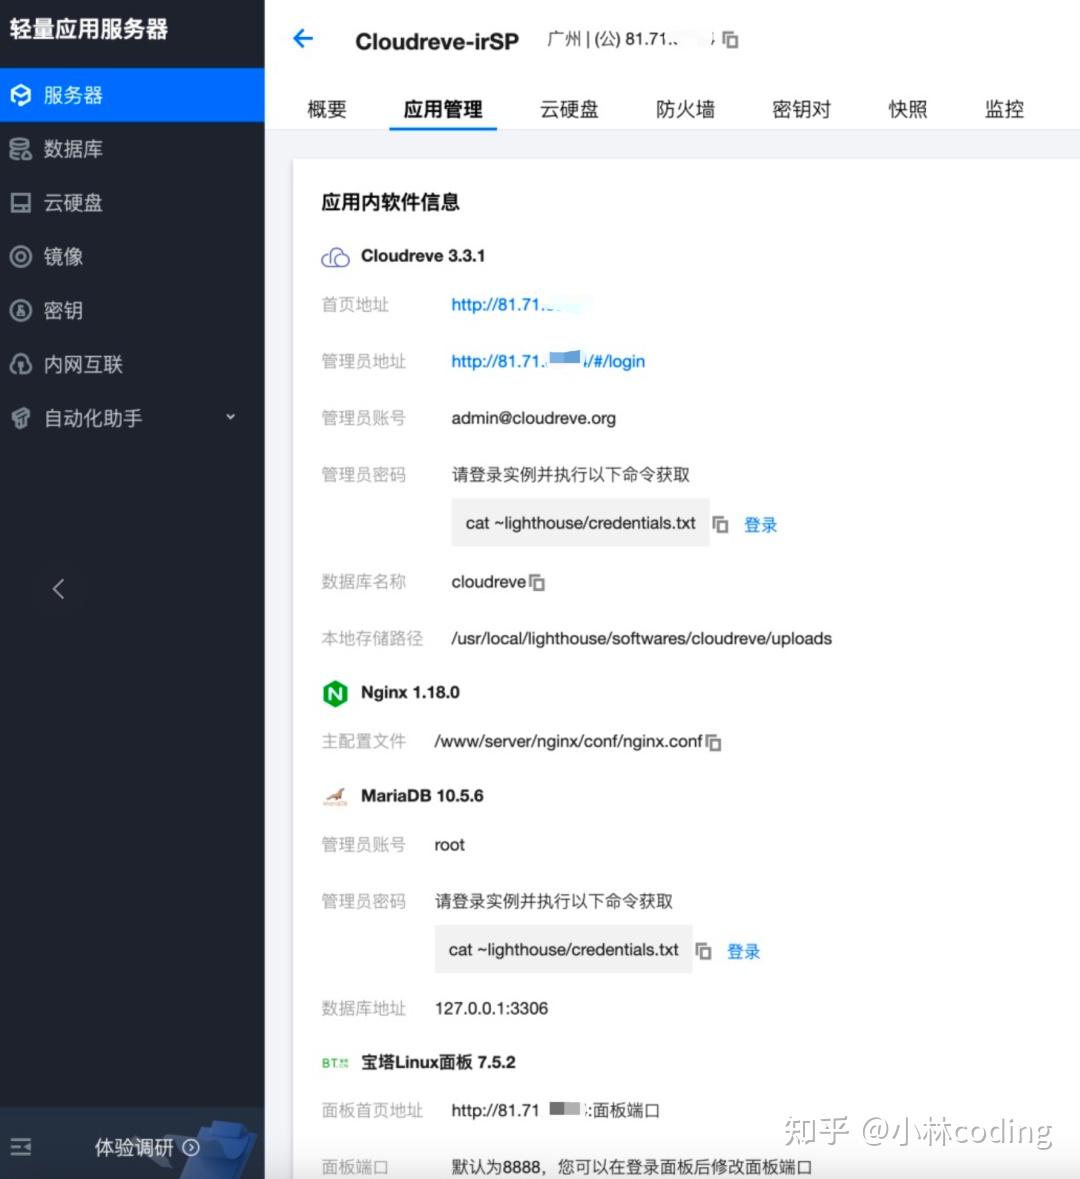Open the Cloudreve admin login URL

[548, 361]
